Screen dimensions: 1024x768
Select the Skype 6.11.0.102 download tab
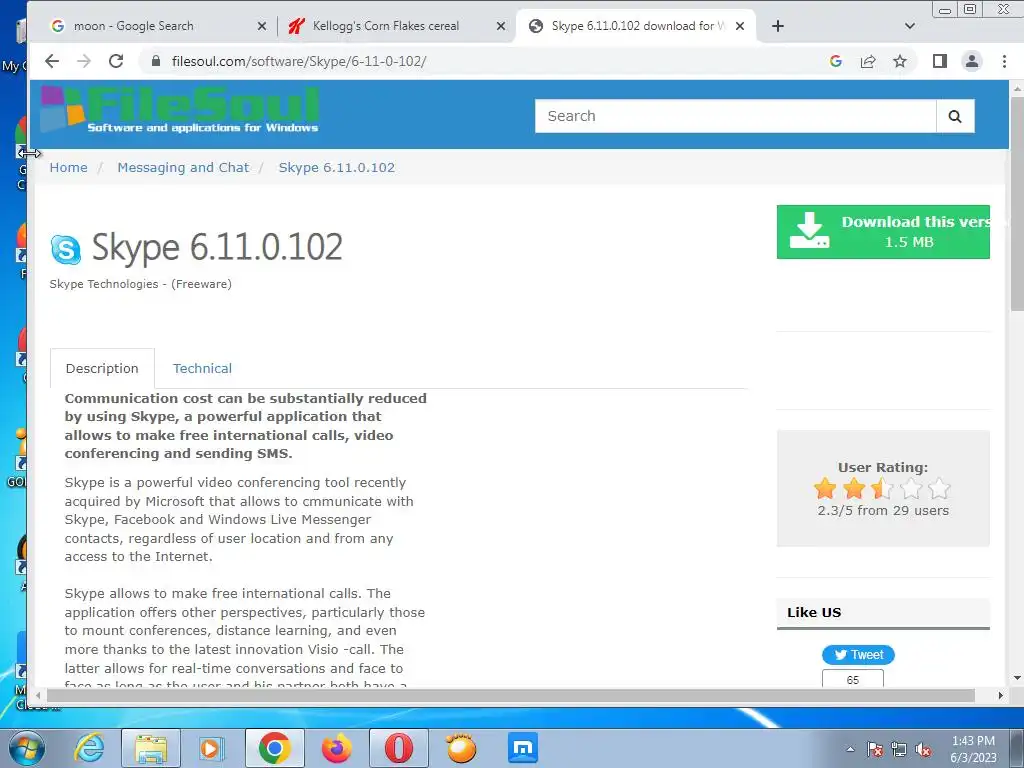(x=635, y=26)
